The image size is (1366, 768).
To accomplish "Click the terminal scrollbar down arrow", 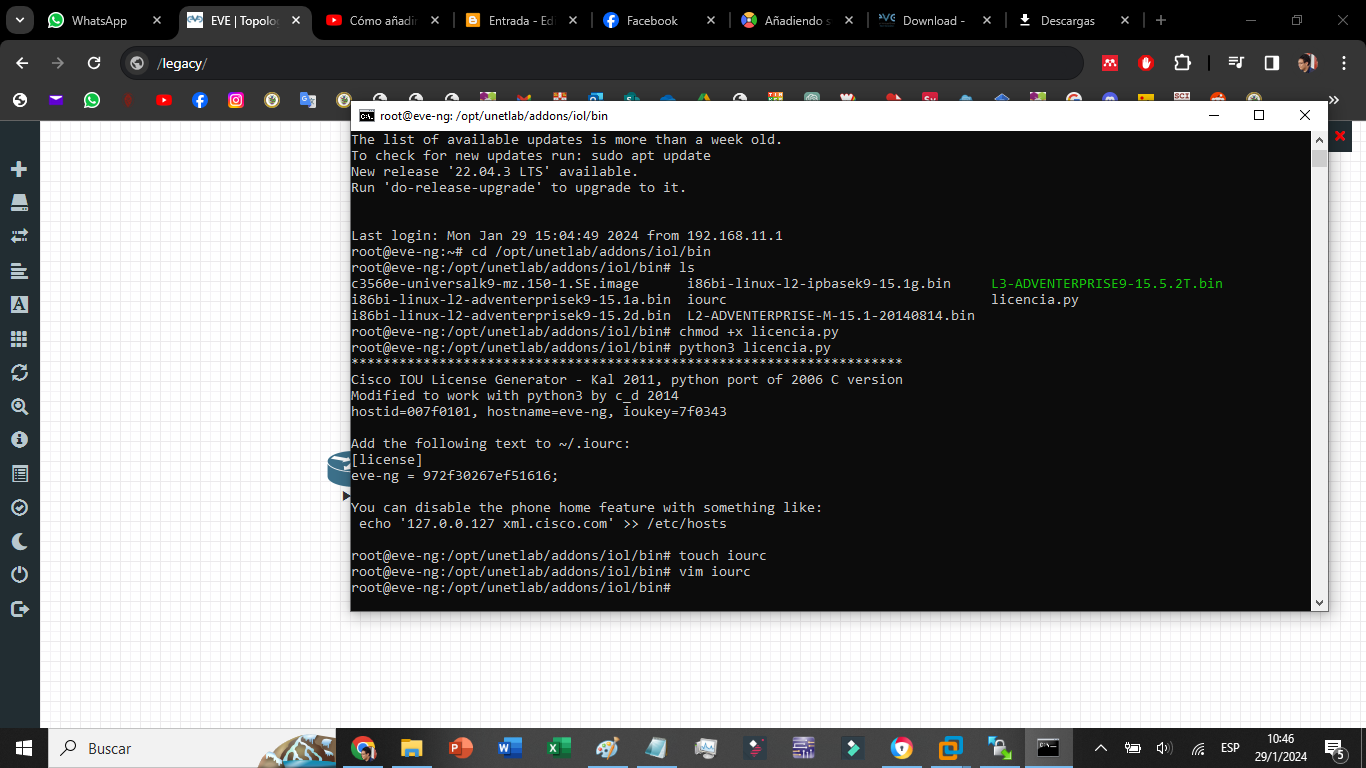I will tap(1319, 602).
